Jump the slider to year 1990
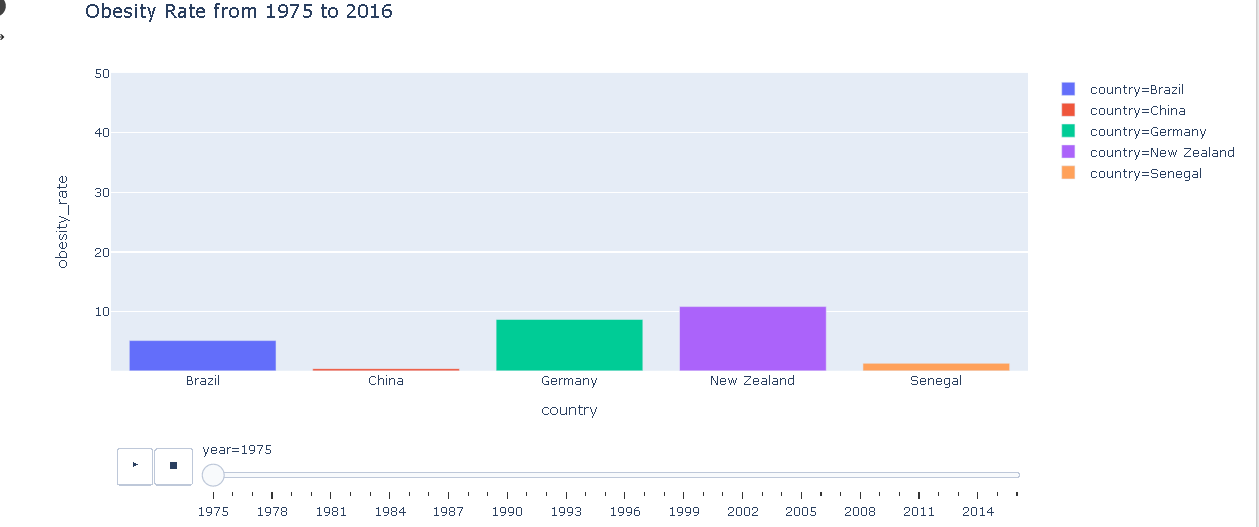The width and height of the screenshot is (1259, 527). [x=507, y=475]
